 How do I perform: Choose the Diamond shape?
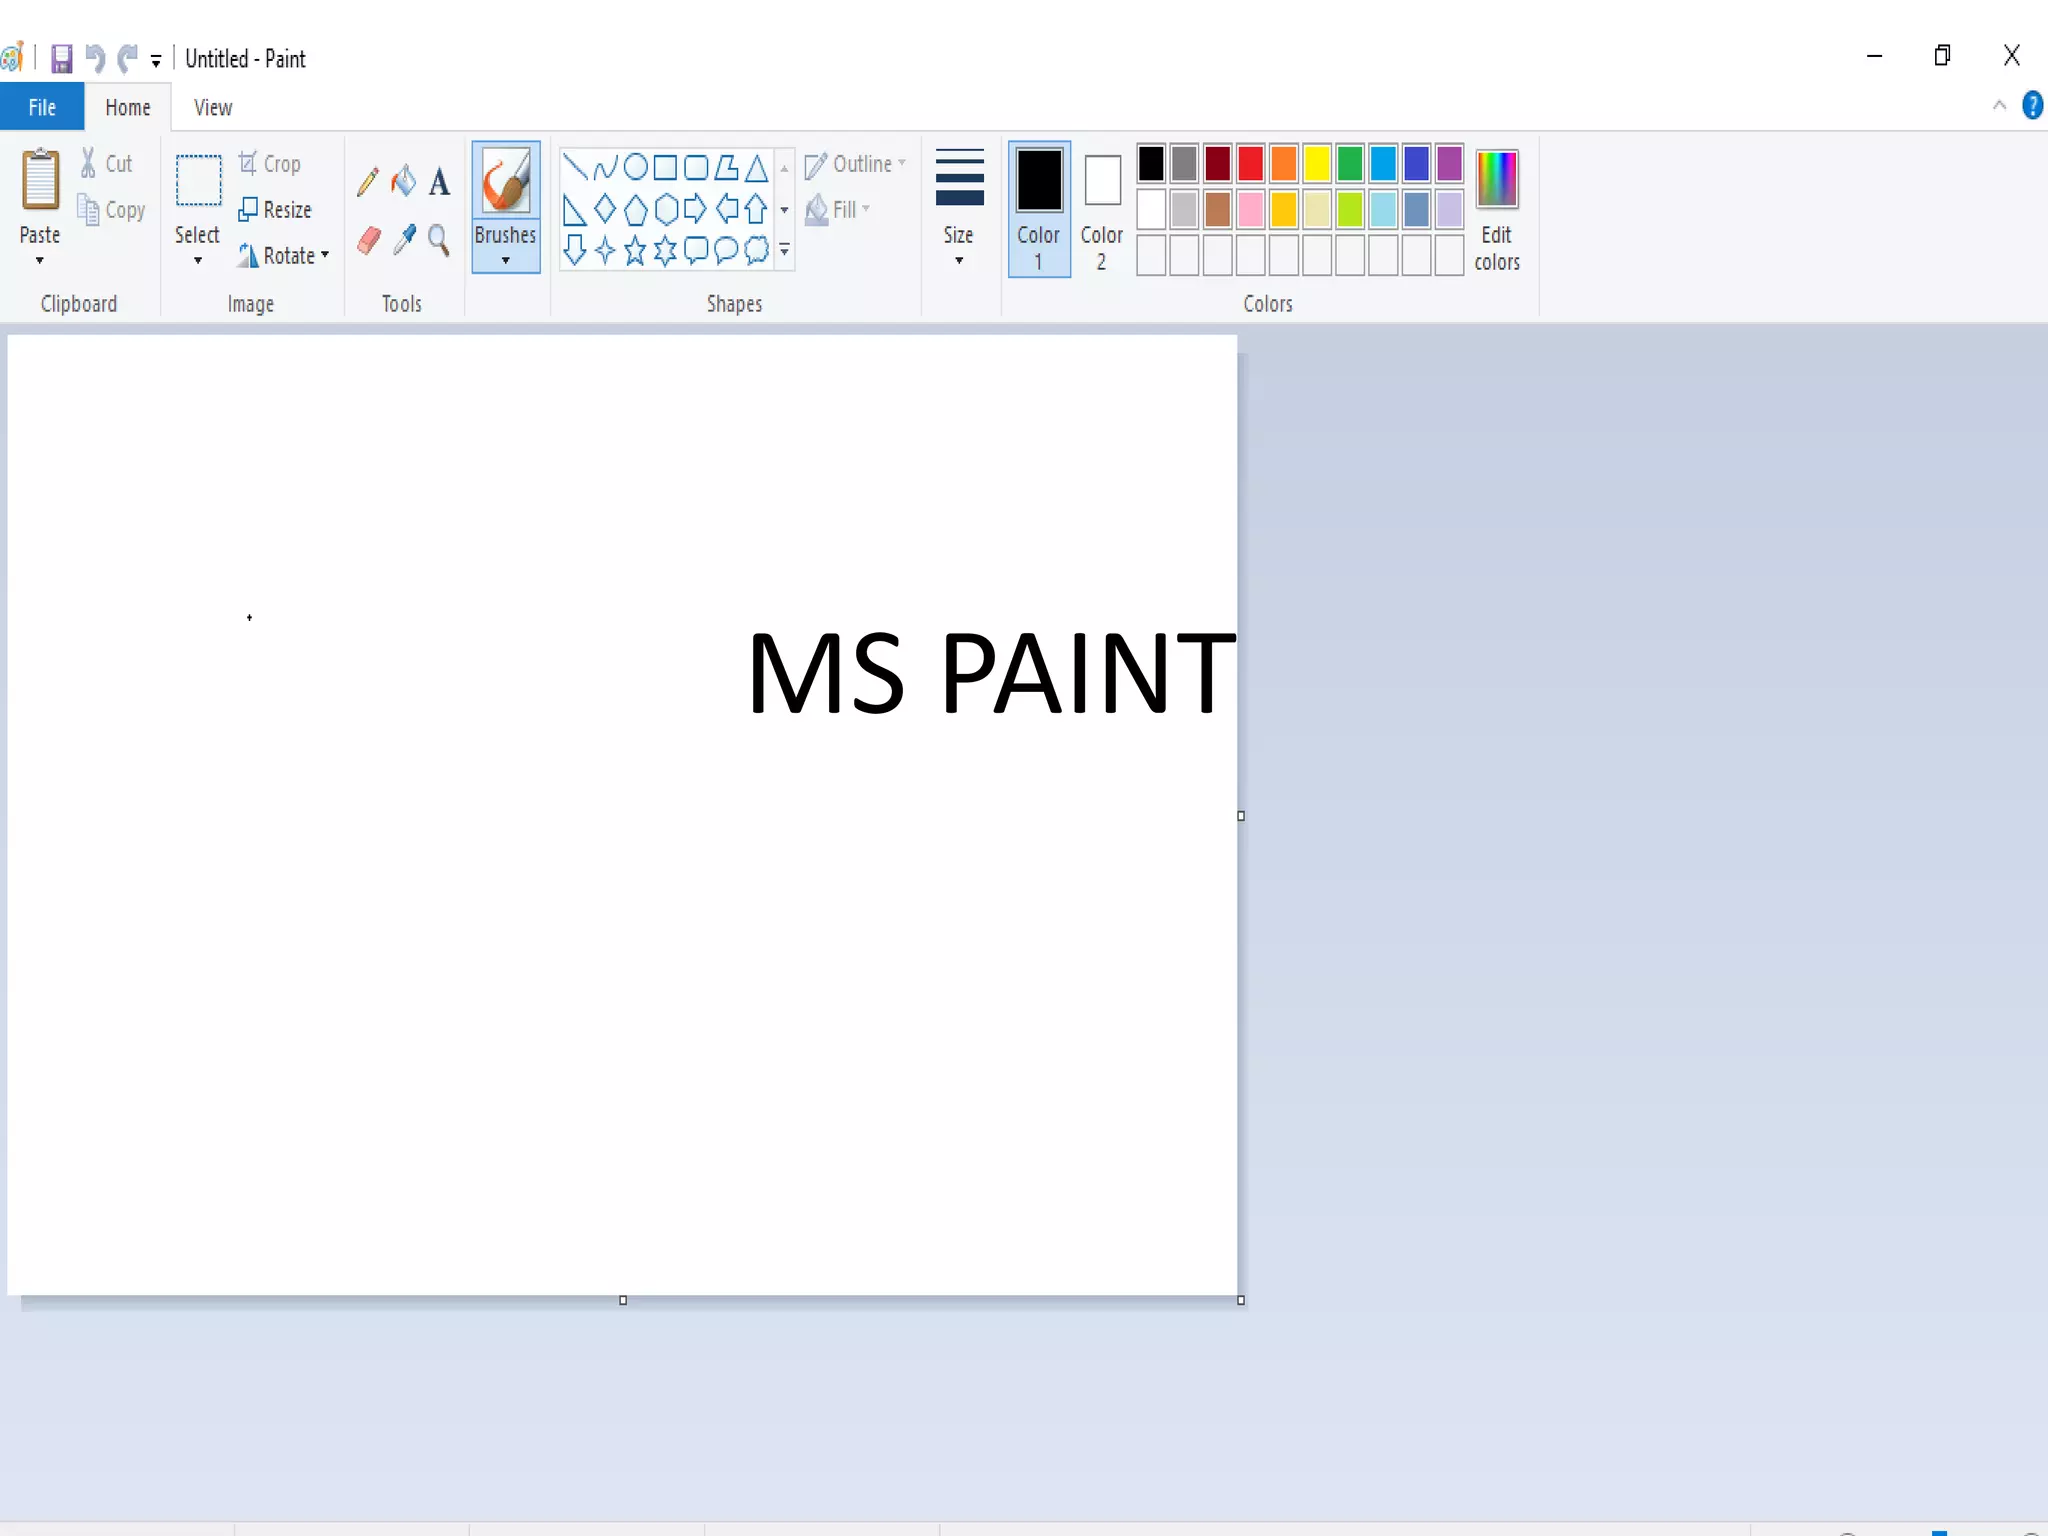pos(605,209)
